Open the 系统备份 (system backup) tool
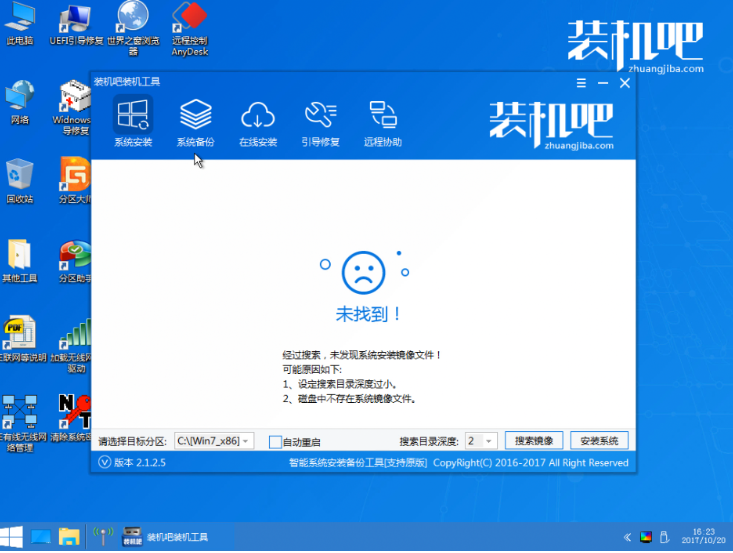This screenshot has height=553, width=733. pyautogui.click(x=195, y=123)
